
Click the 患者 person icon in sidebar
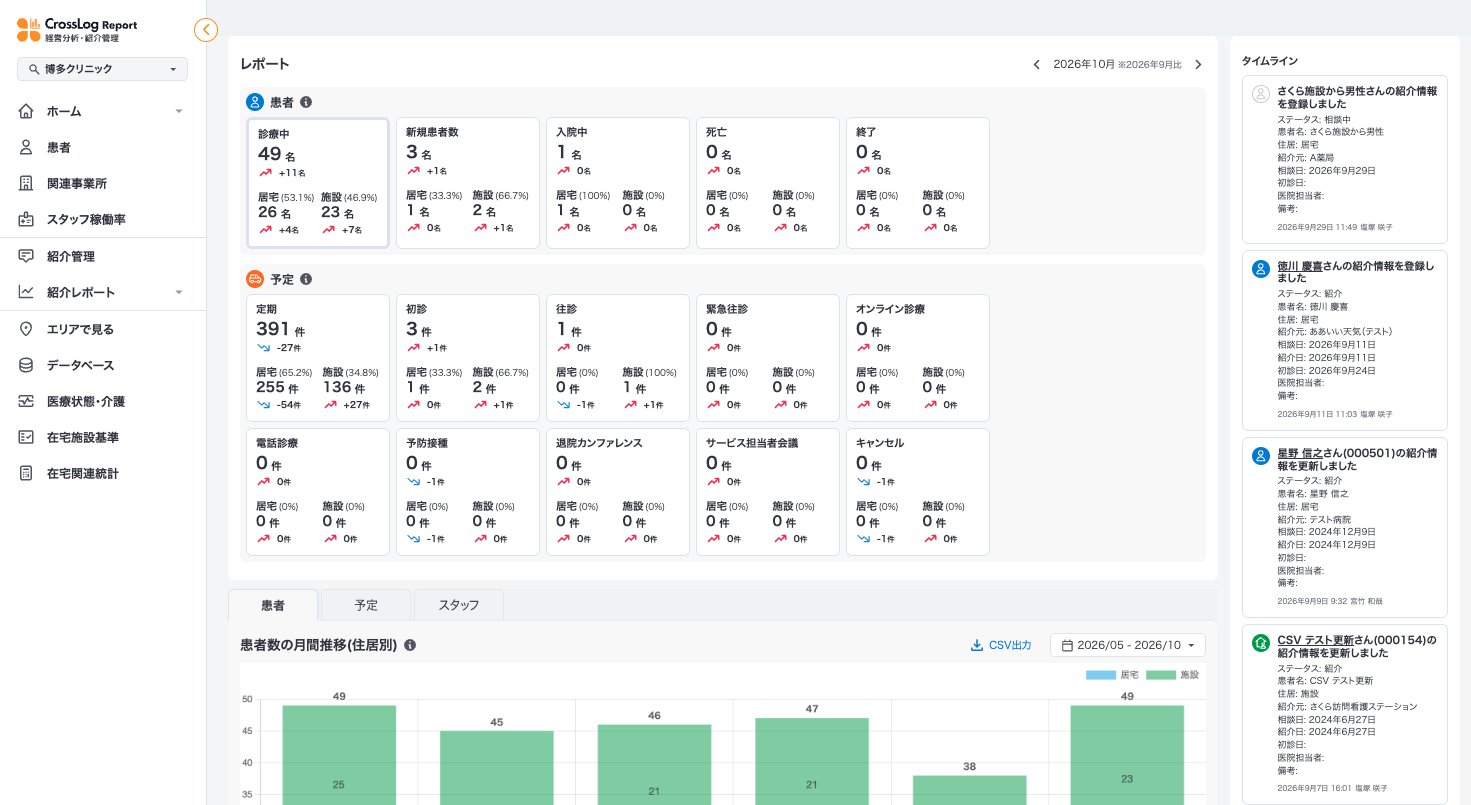point(26,147)
